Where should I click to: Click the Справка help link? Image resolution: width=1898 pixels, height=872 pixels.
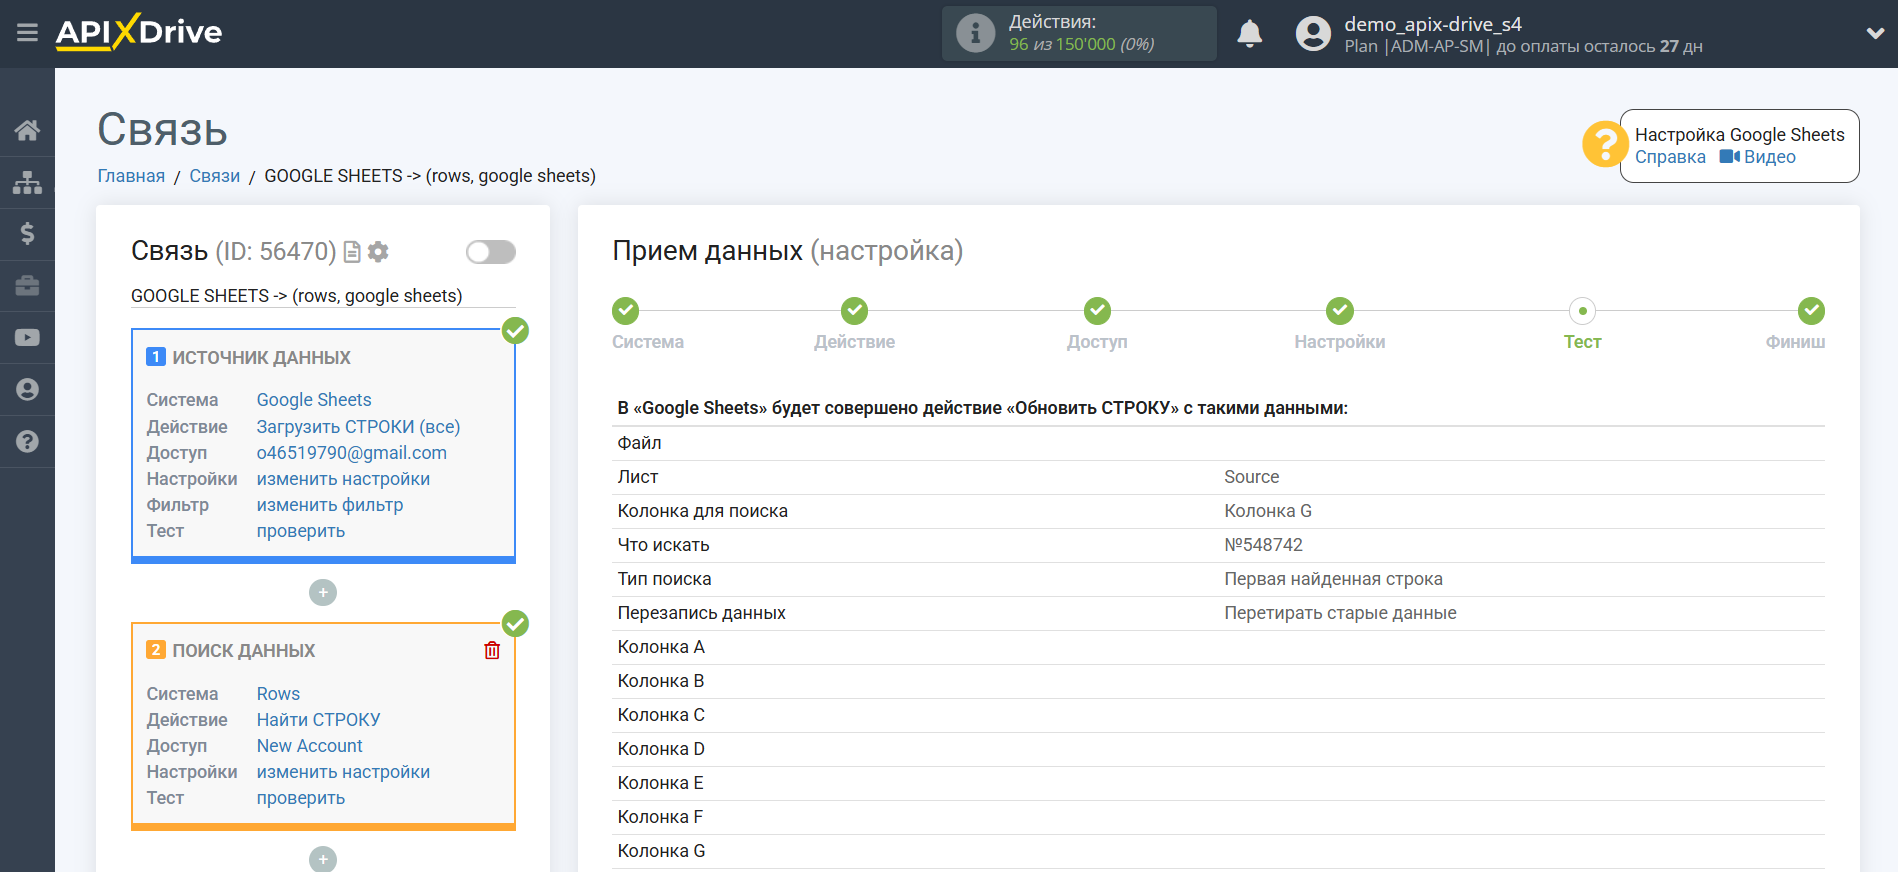pos(1670,157)
